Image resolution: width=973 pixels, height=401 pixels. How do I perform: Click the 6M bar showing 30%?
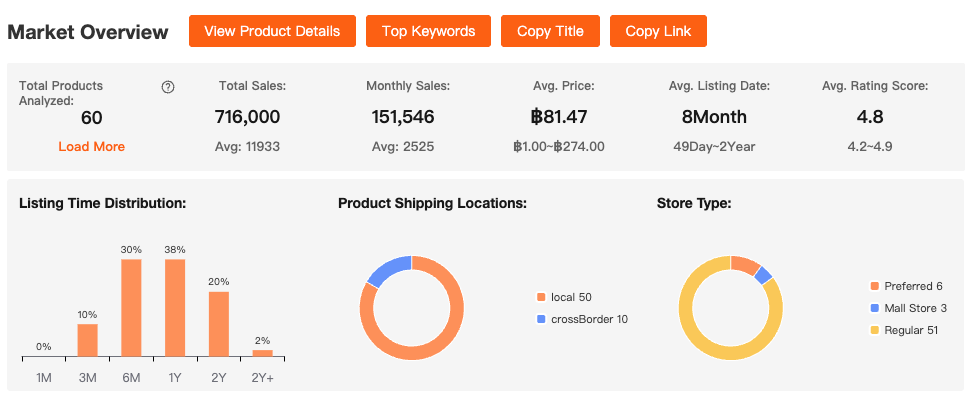131,308
